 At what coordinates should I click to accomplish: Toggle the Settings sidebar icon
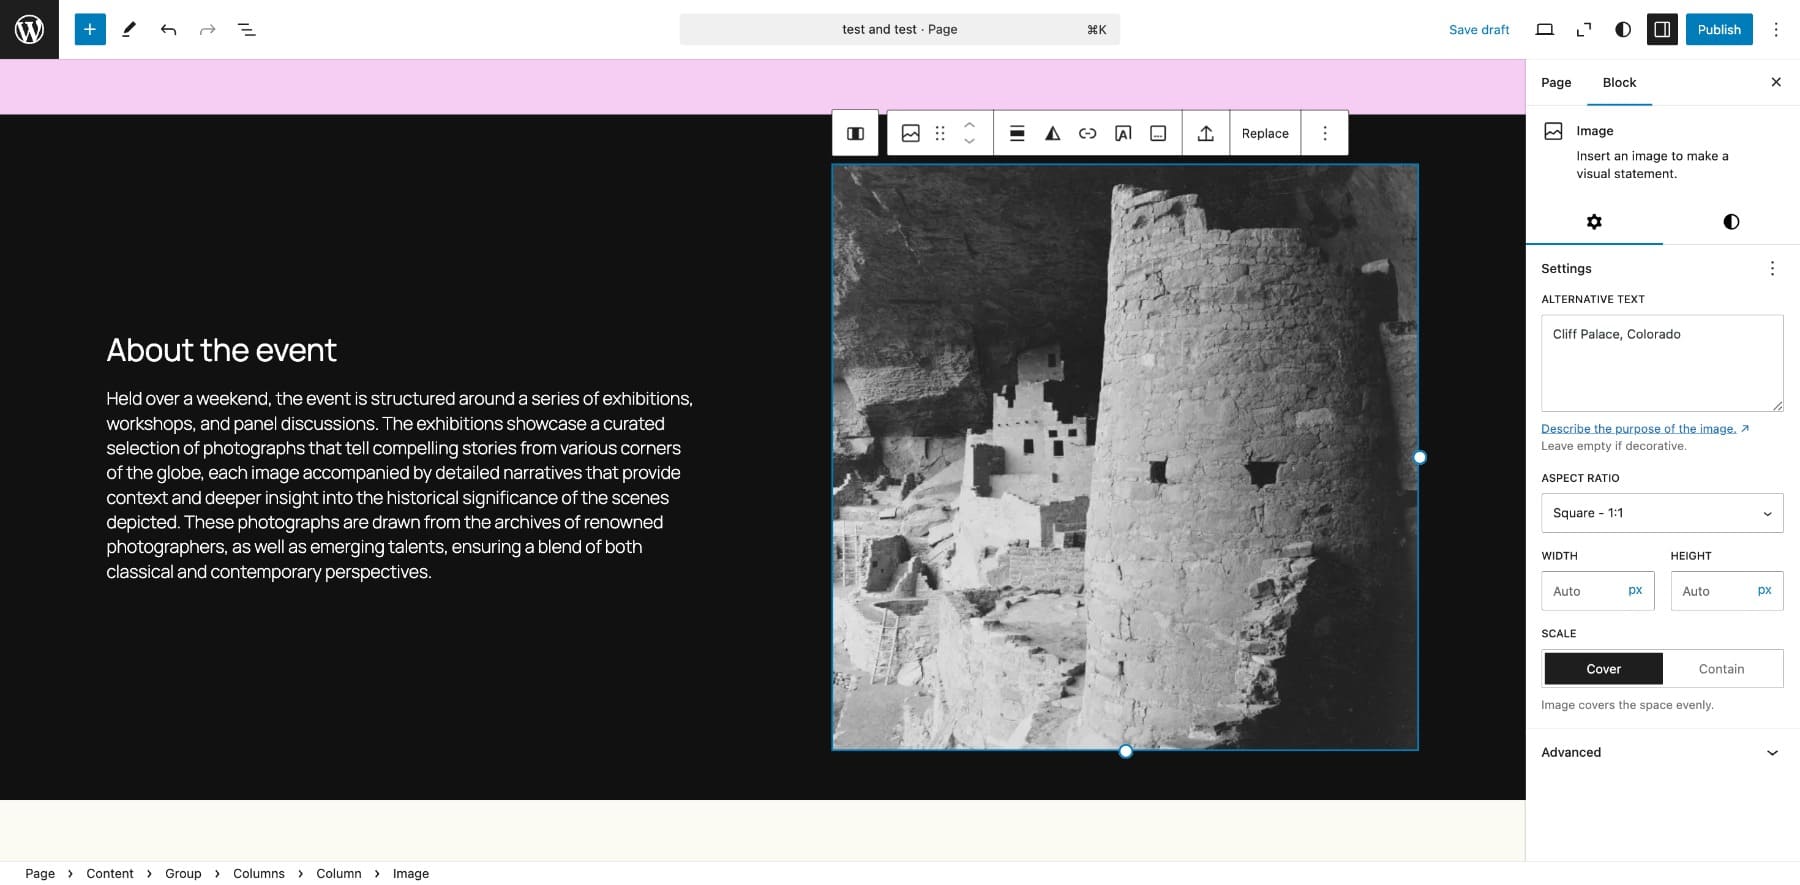[x=1662, y=29]
